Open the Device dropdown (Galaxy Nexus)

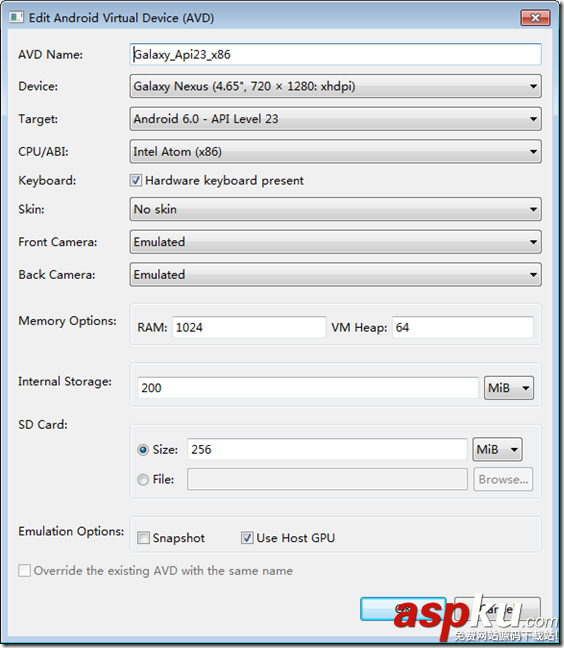point(336,86)
